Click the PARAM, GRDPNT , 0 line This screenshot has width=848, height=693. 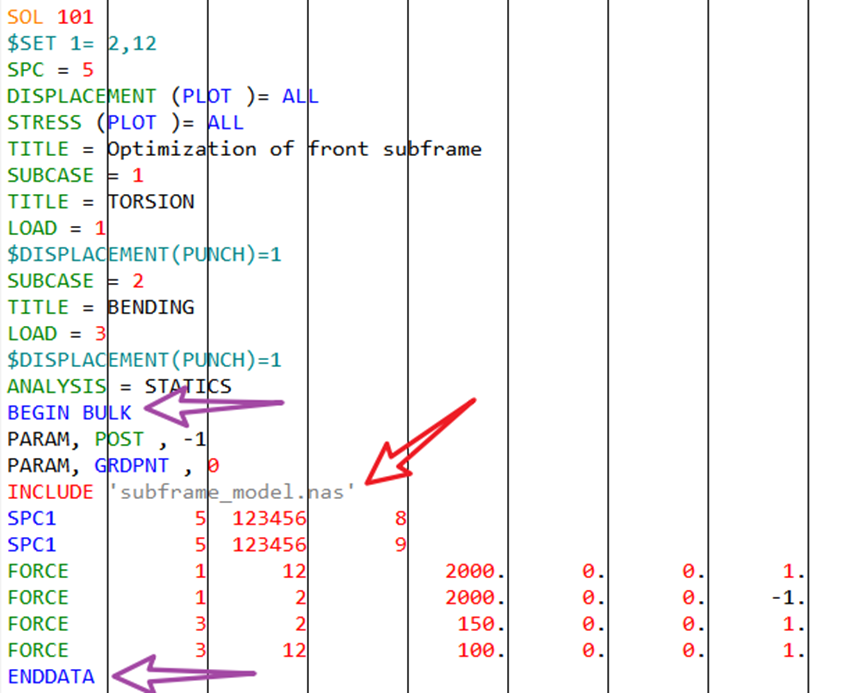(113, 465)
